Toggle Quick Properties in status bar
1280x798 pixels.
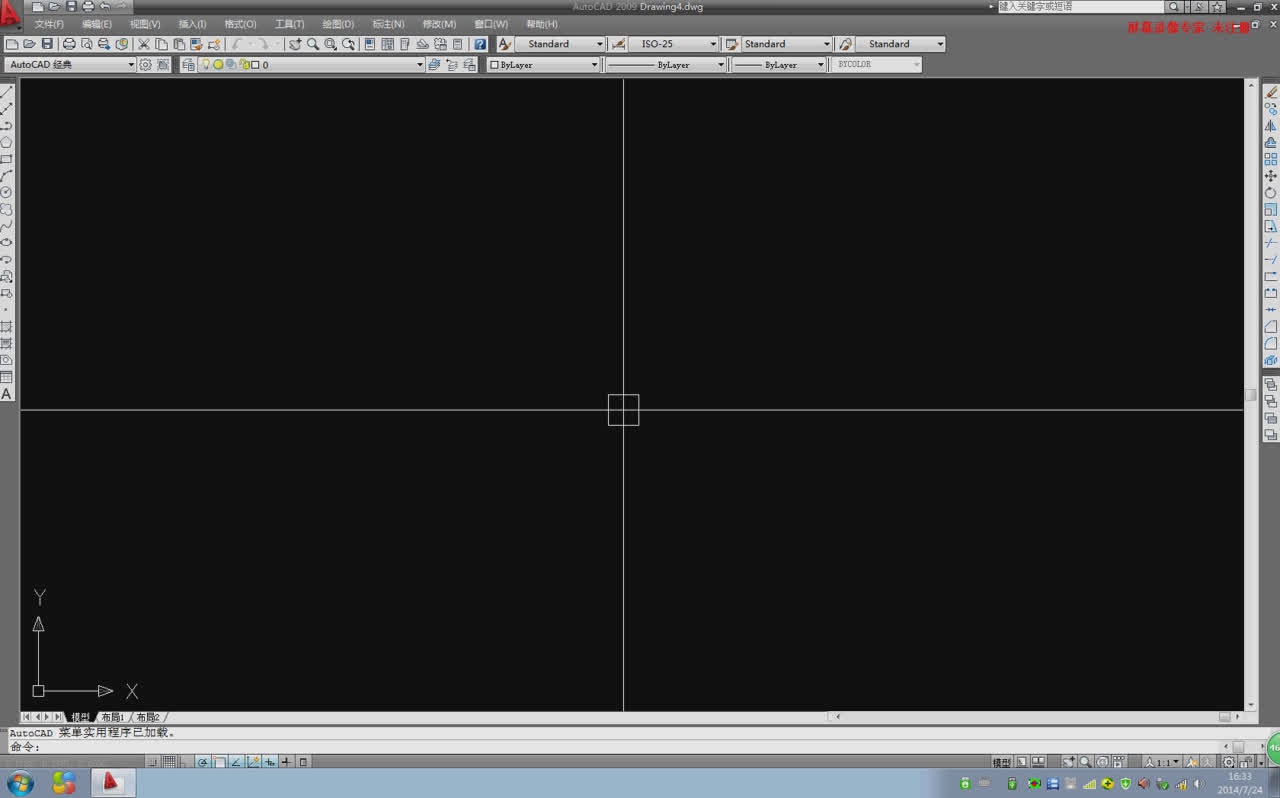coord(303,762)
